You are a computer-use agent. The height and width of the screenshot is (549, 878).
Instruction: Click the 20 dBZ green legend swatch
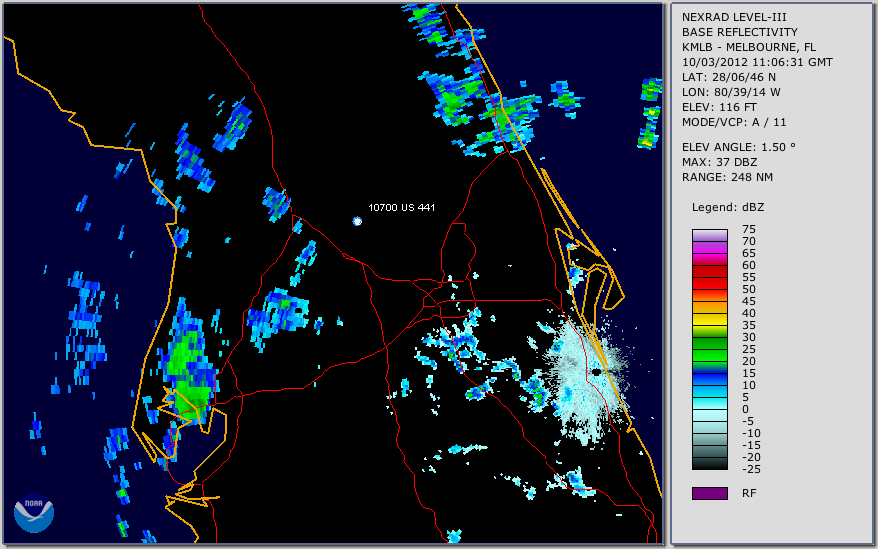(x=709, y=355)
